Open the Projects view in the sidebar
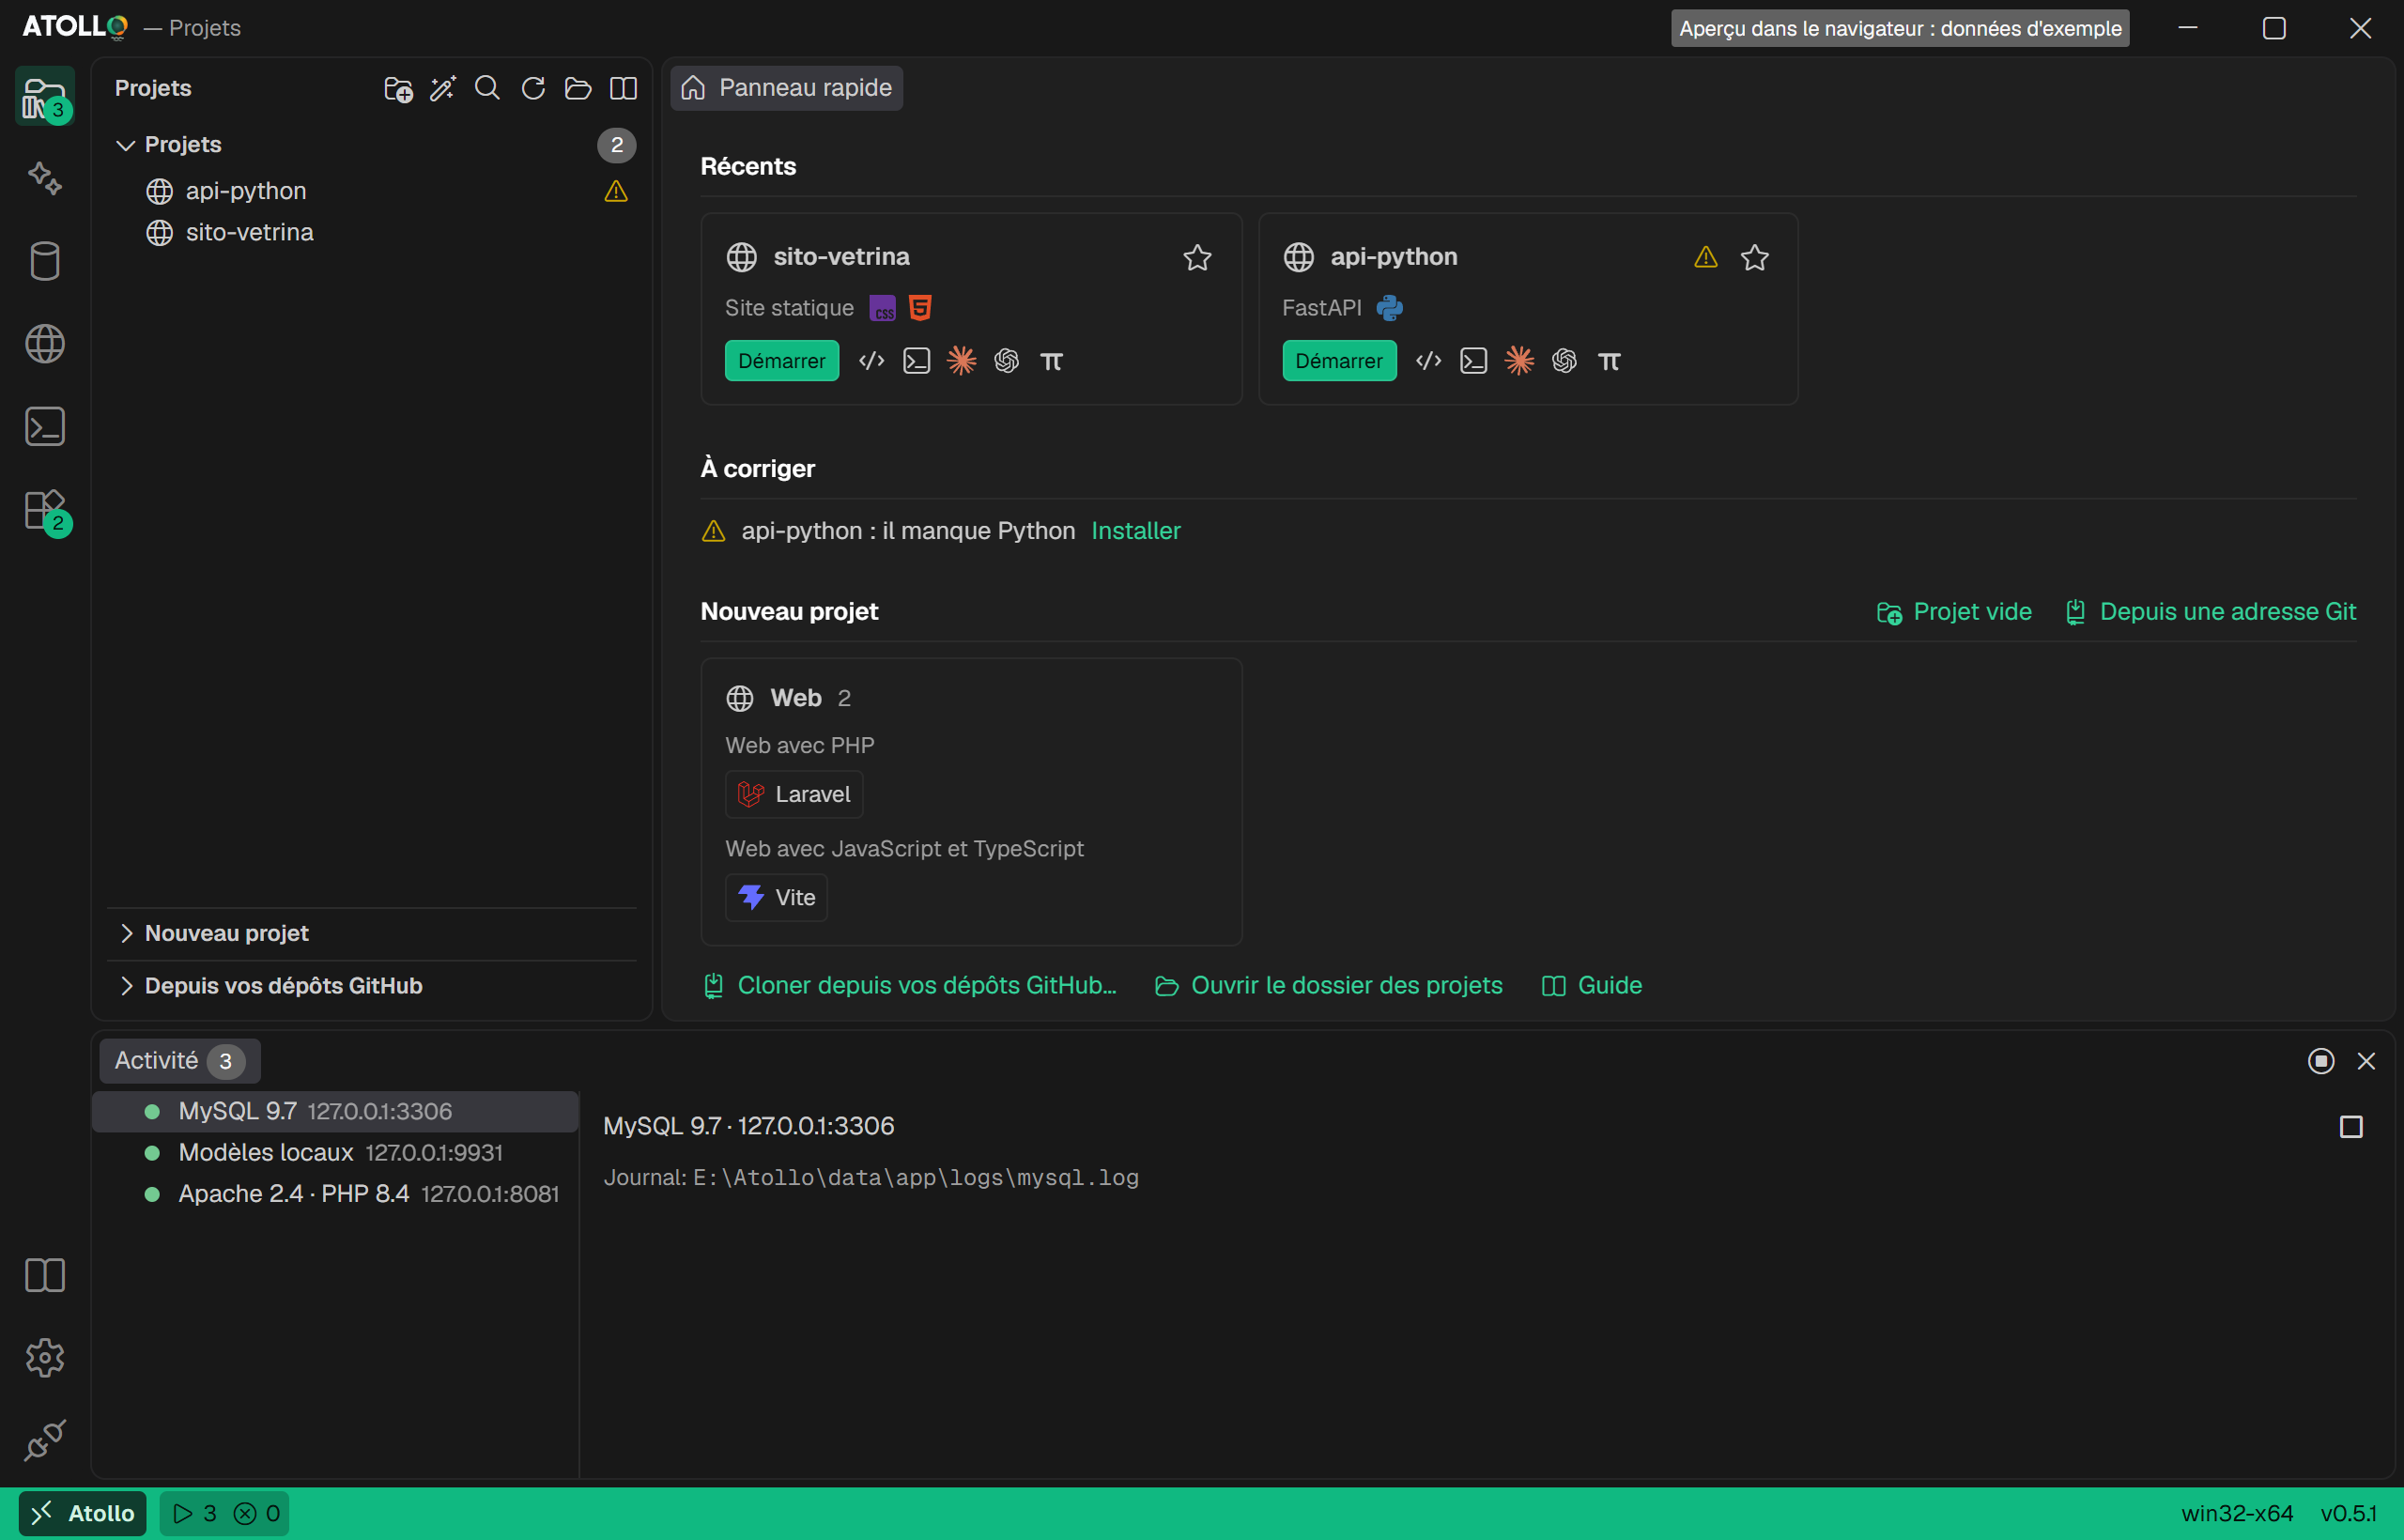The width and height of the screenshot is (2404, 1540). (x=45, y=96)
